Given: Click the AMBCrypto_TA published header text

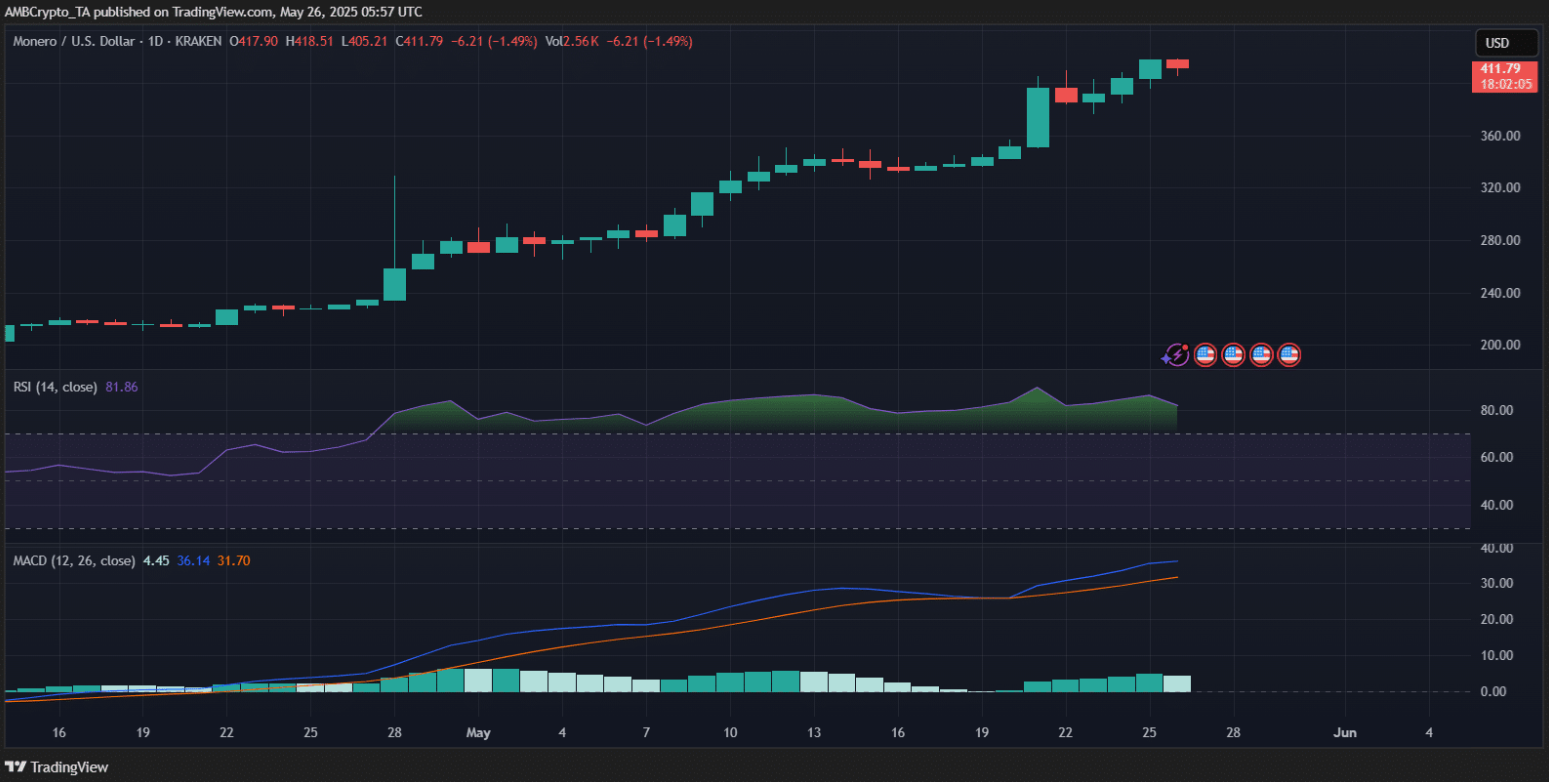Looking at the screenshot, I should [212, 11].
